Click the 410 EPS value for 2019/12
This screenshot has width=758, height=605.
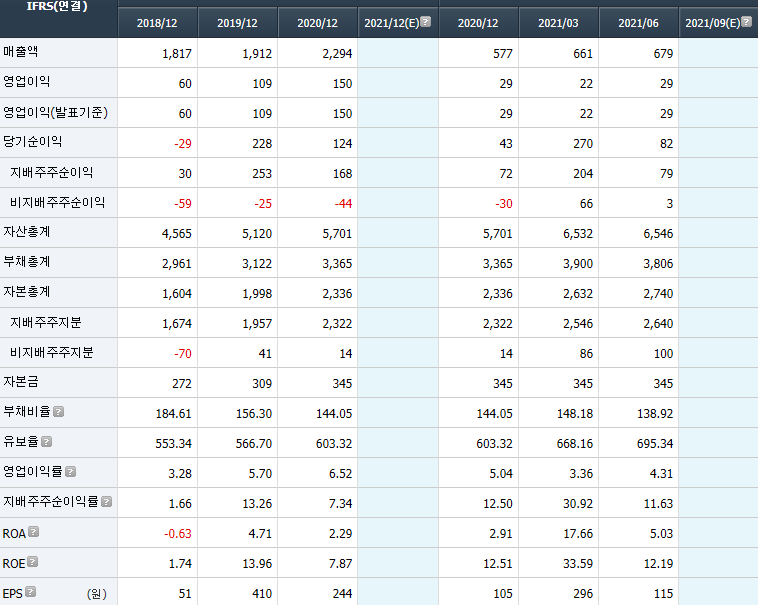click(262, 593)
